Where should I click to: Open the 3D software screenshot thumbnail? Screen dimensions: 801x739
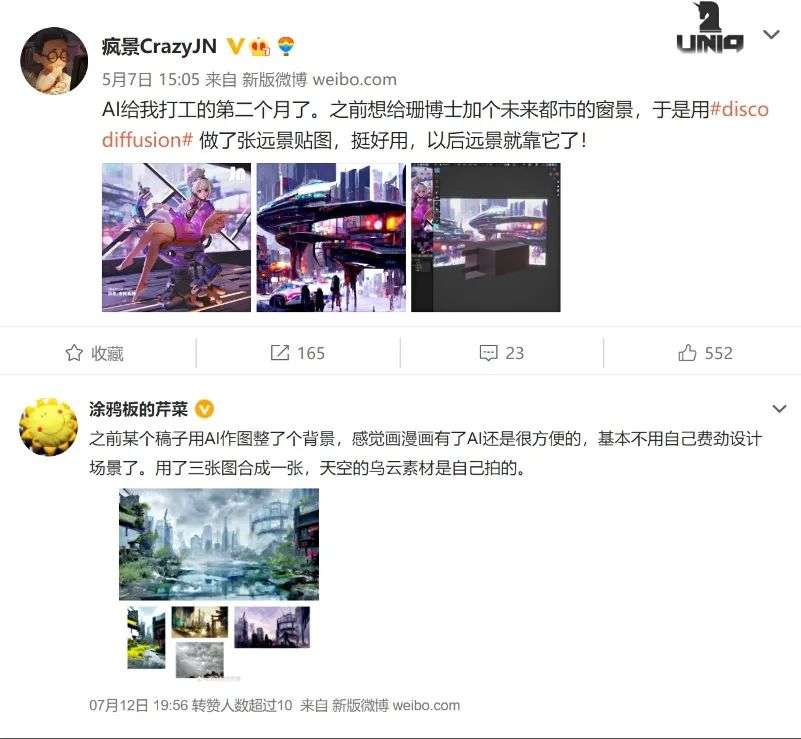[x=486, y=237]
